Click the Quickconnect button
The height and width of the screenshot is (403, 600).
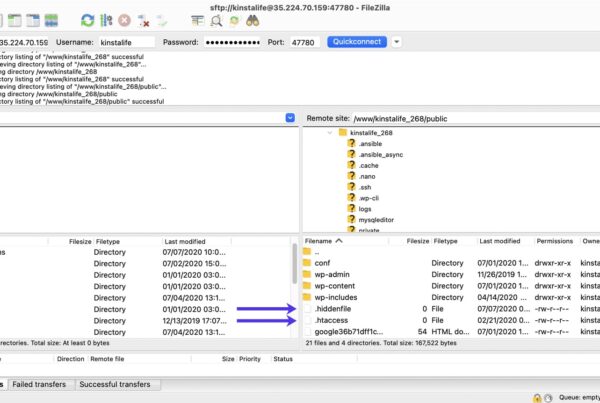tap(359, 42)
